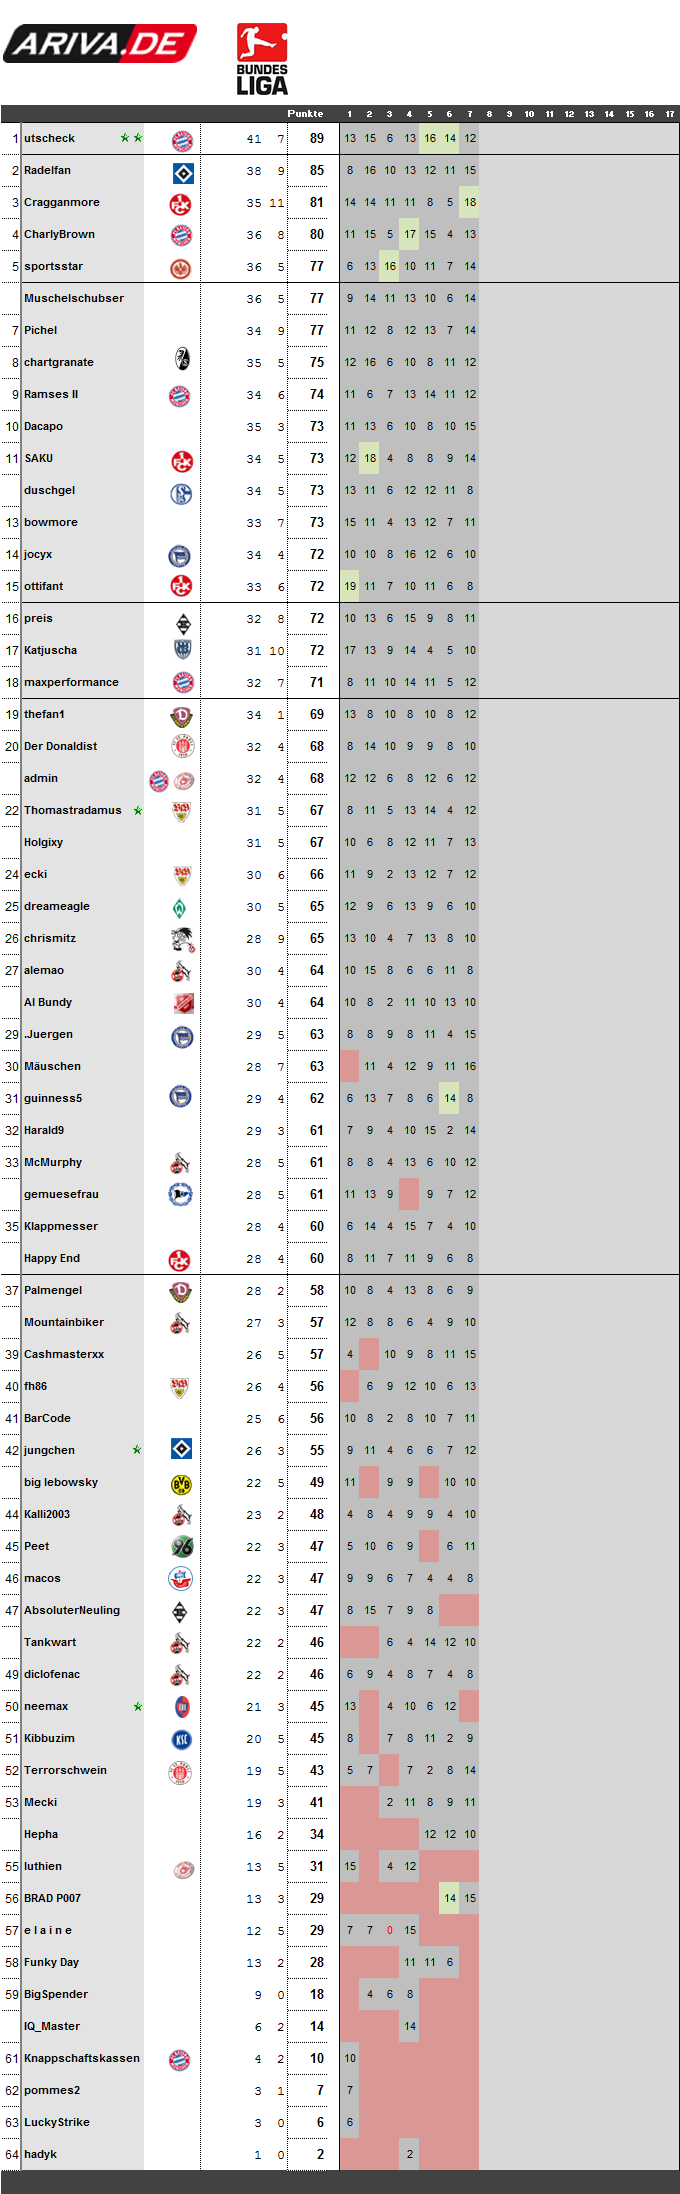
Task: Click the Schalke crest beside duschgel
Action: click(x=181, y=492)
